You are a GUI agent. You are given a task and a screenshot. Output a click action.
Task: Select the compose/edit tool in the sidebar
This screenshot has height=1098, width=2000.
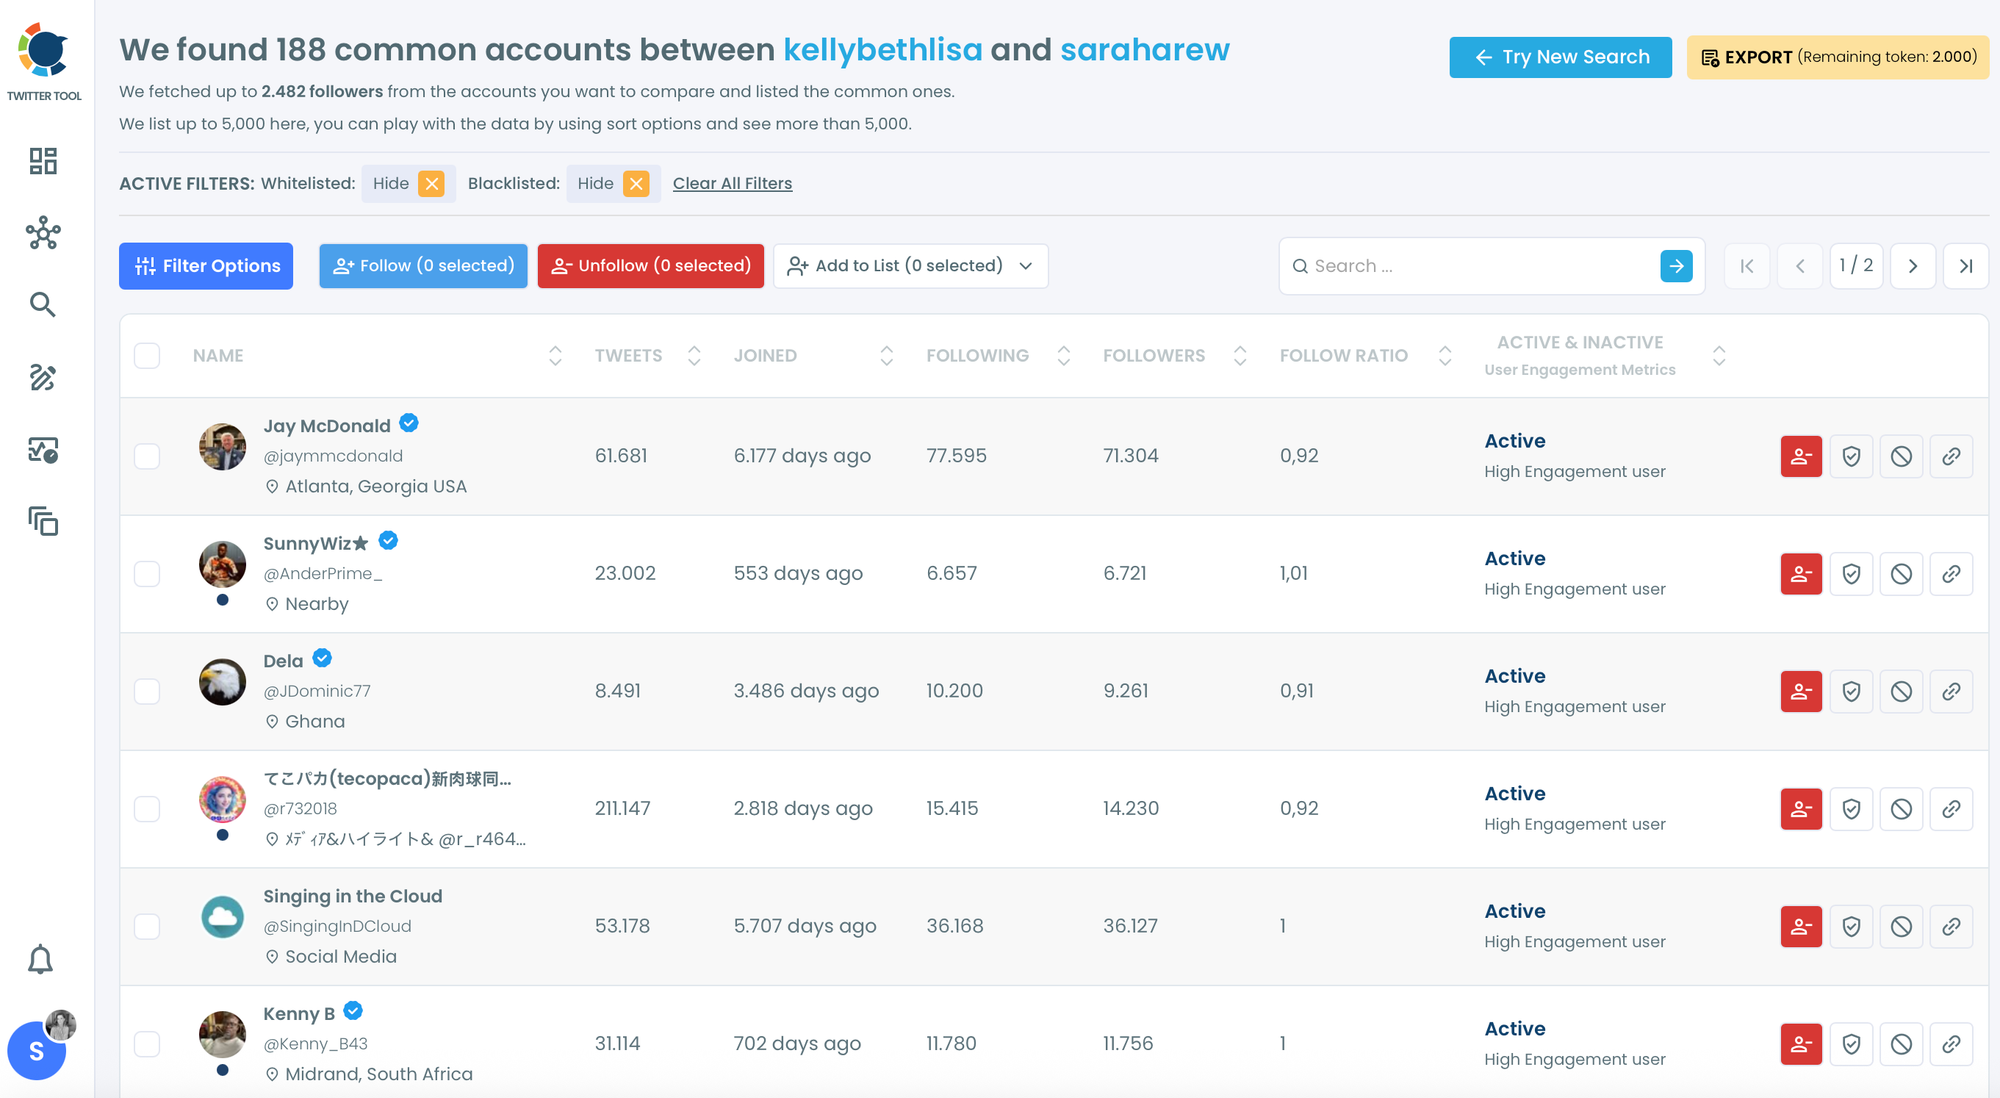(x=43, y=379)
